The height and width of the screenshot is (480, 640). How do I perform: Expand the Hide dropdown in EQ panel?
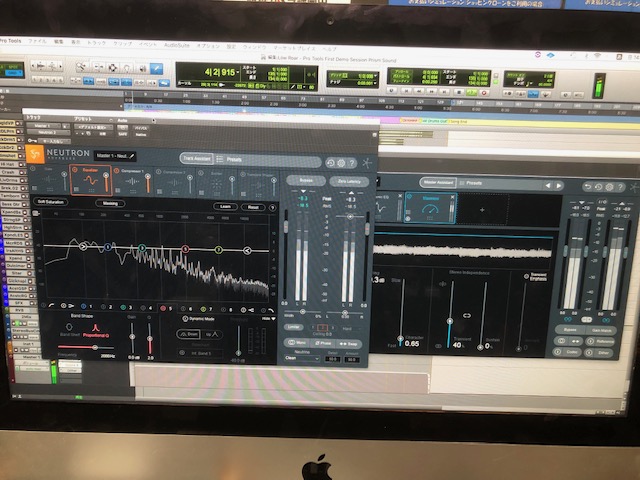tap(268, 319)
